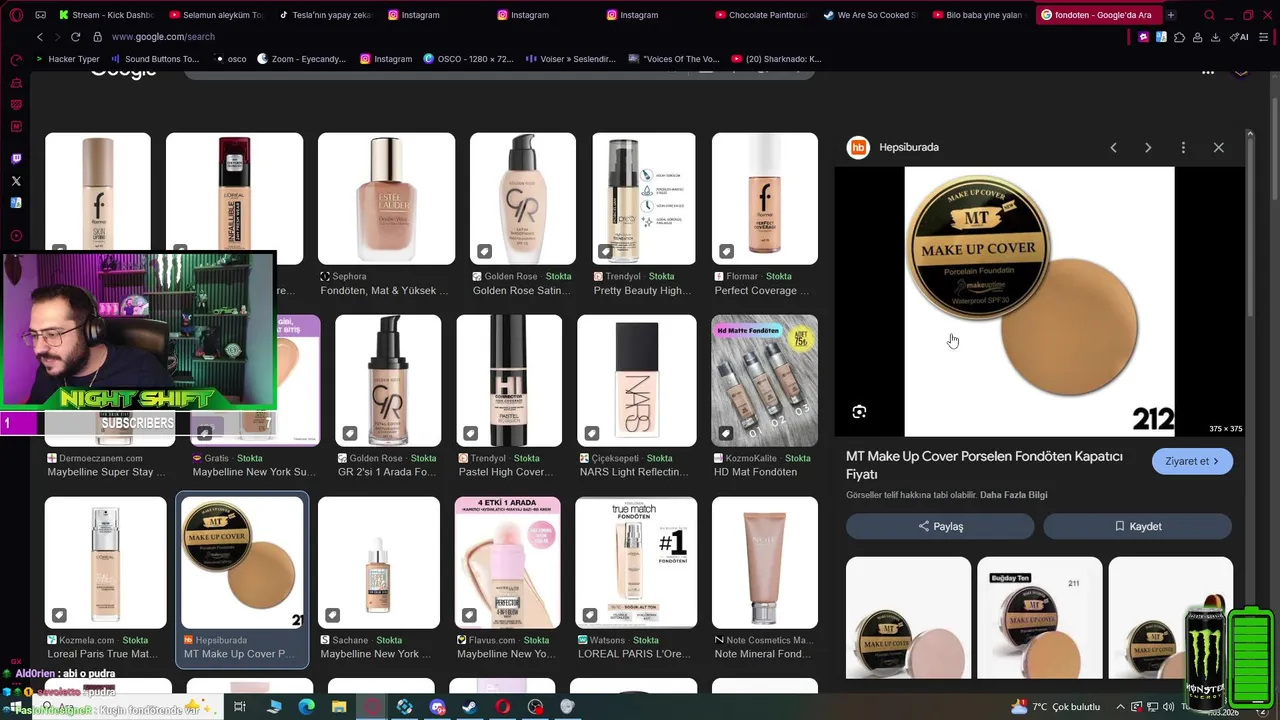Click the browser forward arrow
The width and height of the screenshot is (1280, 720).
tap(58, 37)
